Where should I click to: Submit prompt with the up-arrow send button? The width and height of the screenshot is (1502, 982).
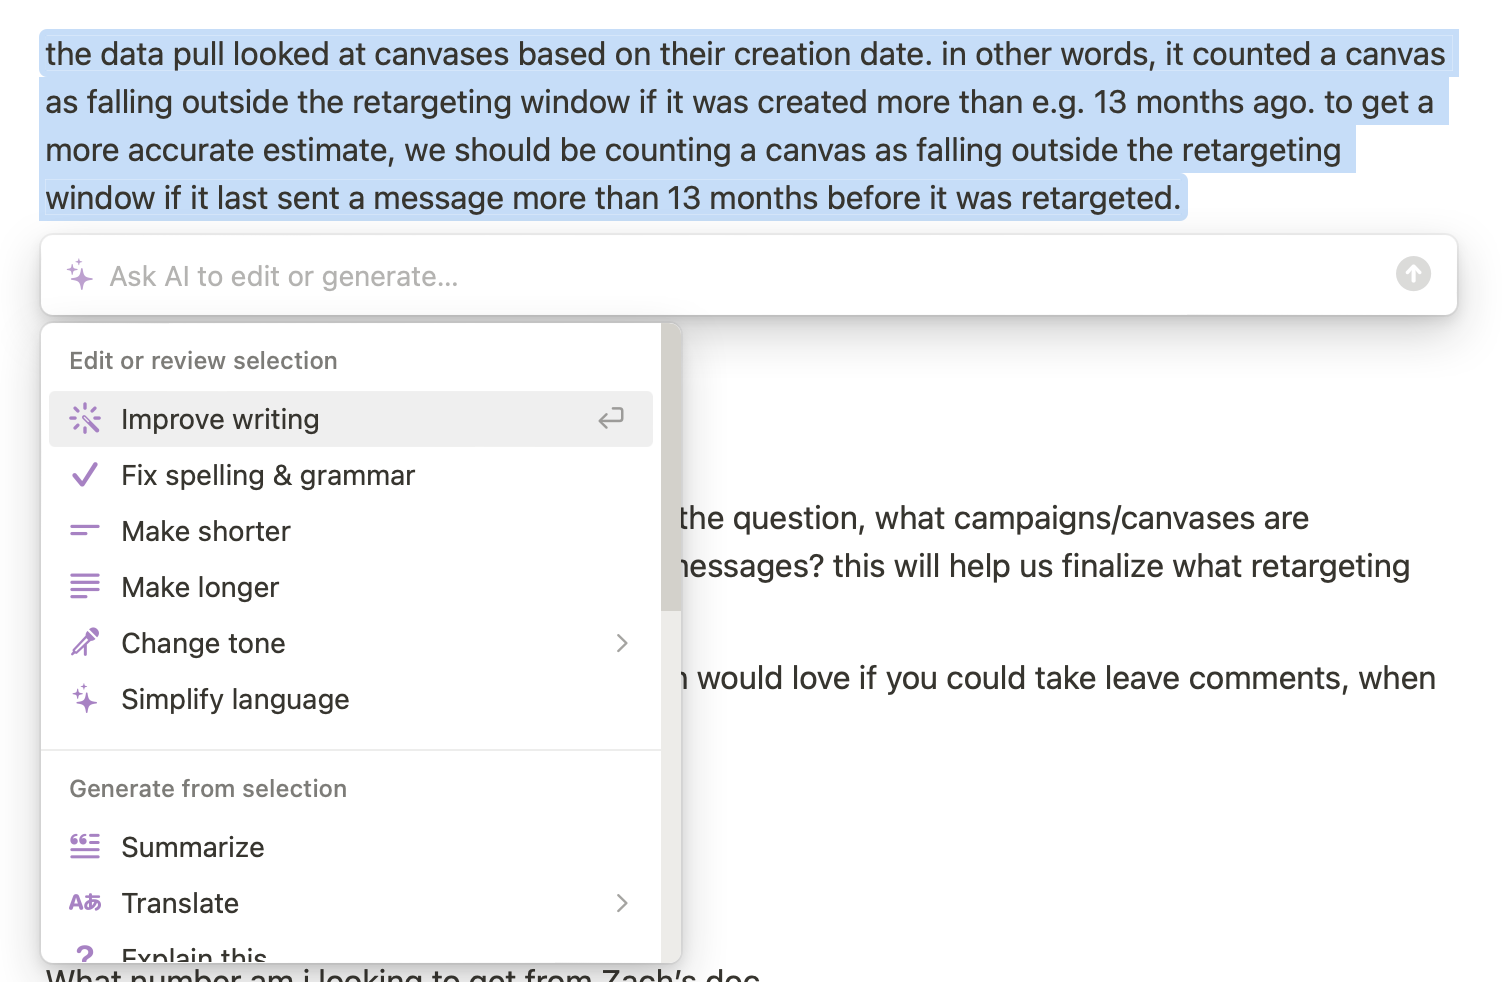(1413, 274)
